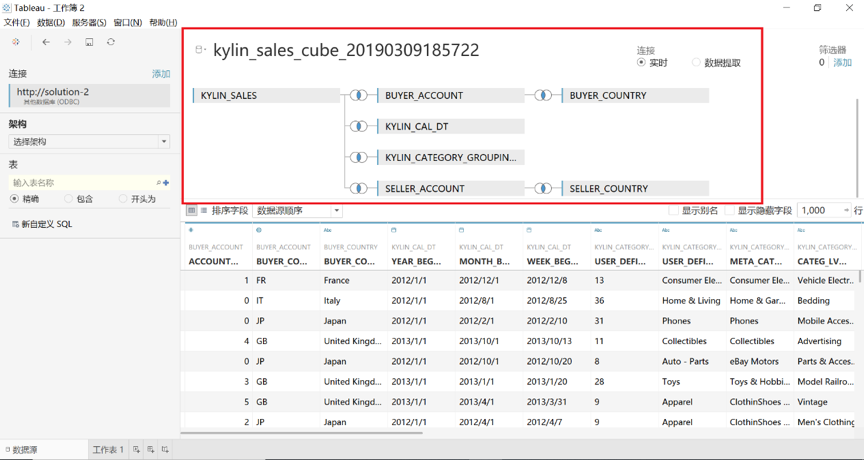Click 新自定义 SQL
864x460 pixels.
[46, 224]
